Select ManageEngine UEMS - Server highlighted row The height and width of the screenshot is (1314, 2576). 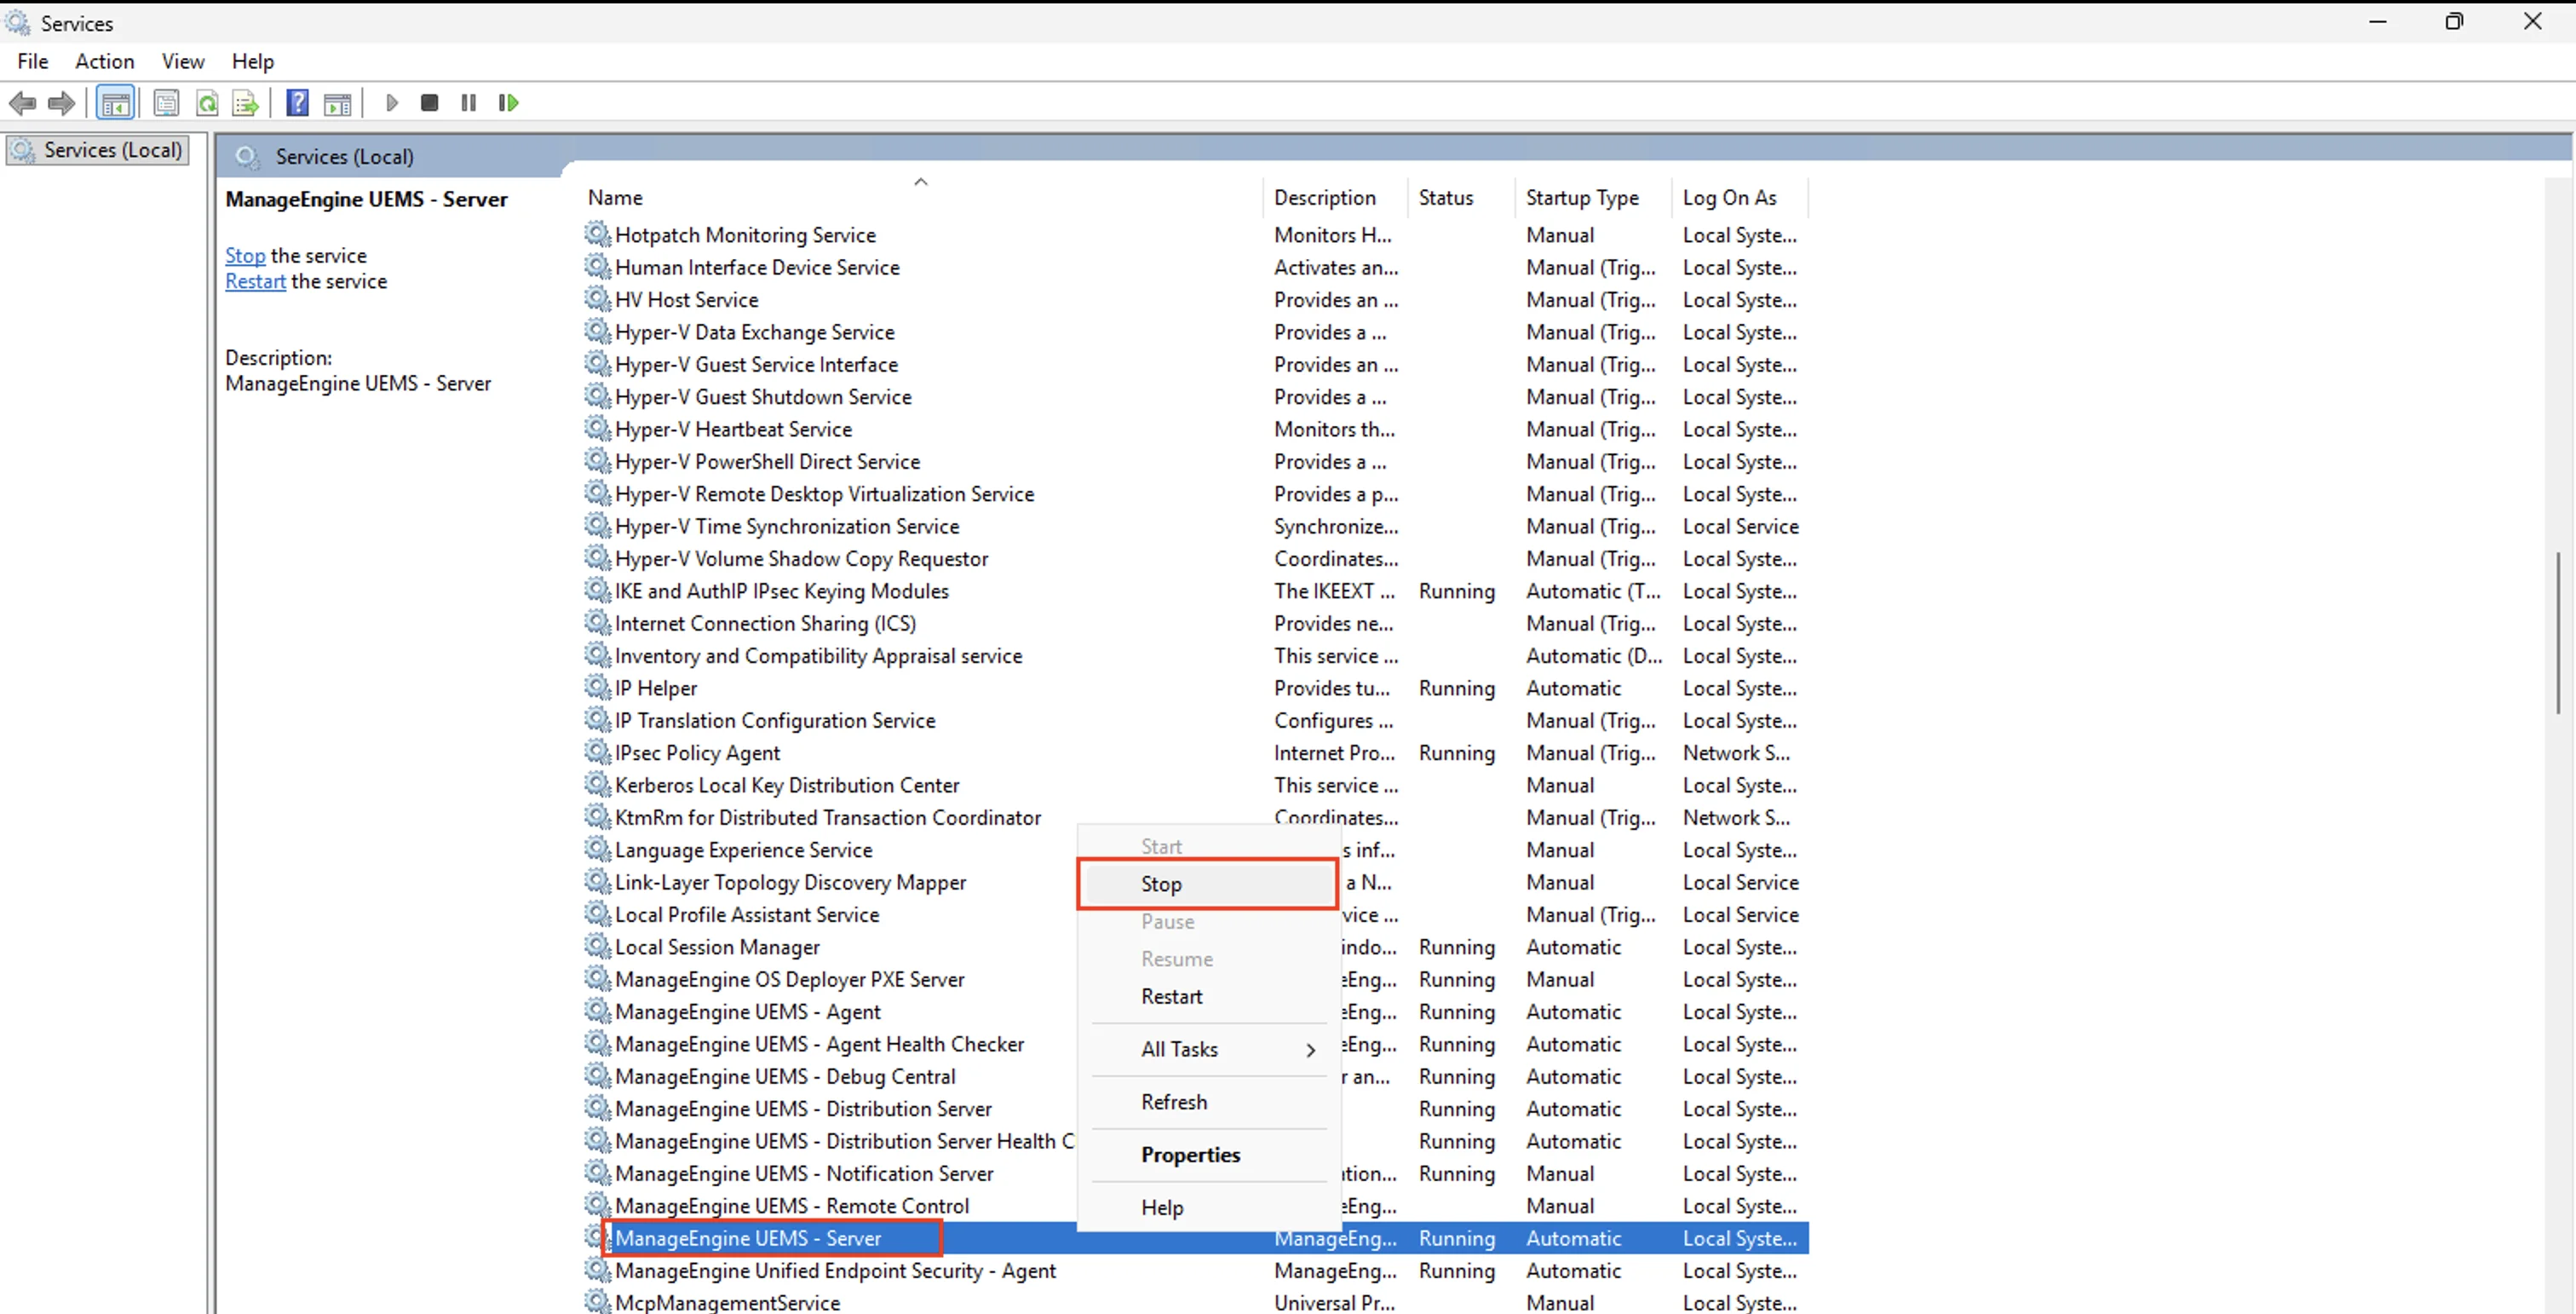1196,1238
